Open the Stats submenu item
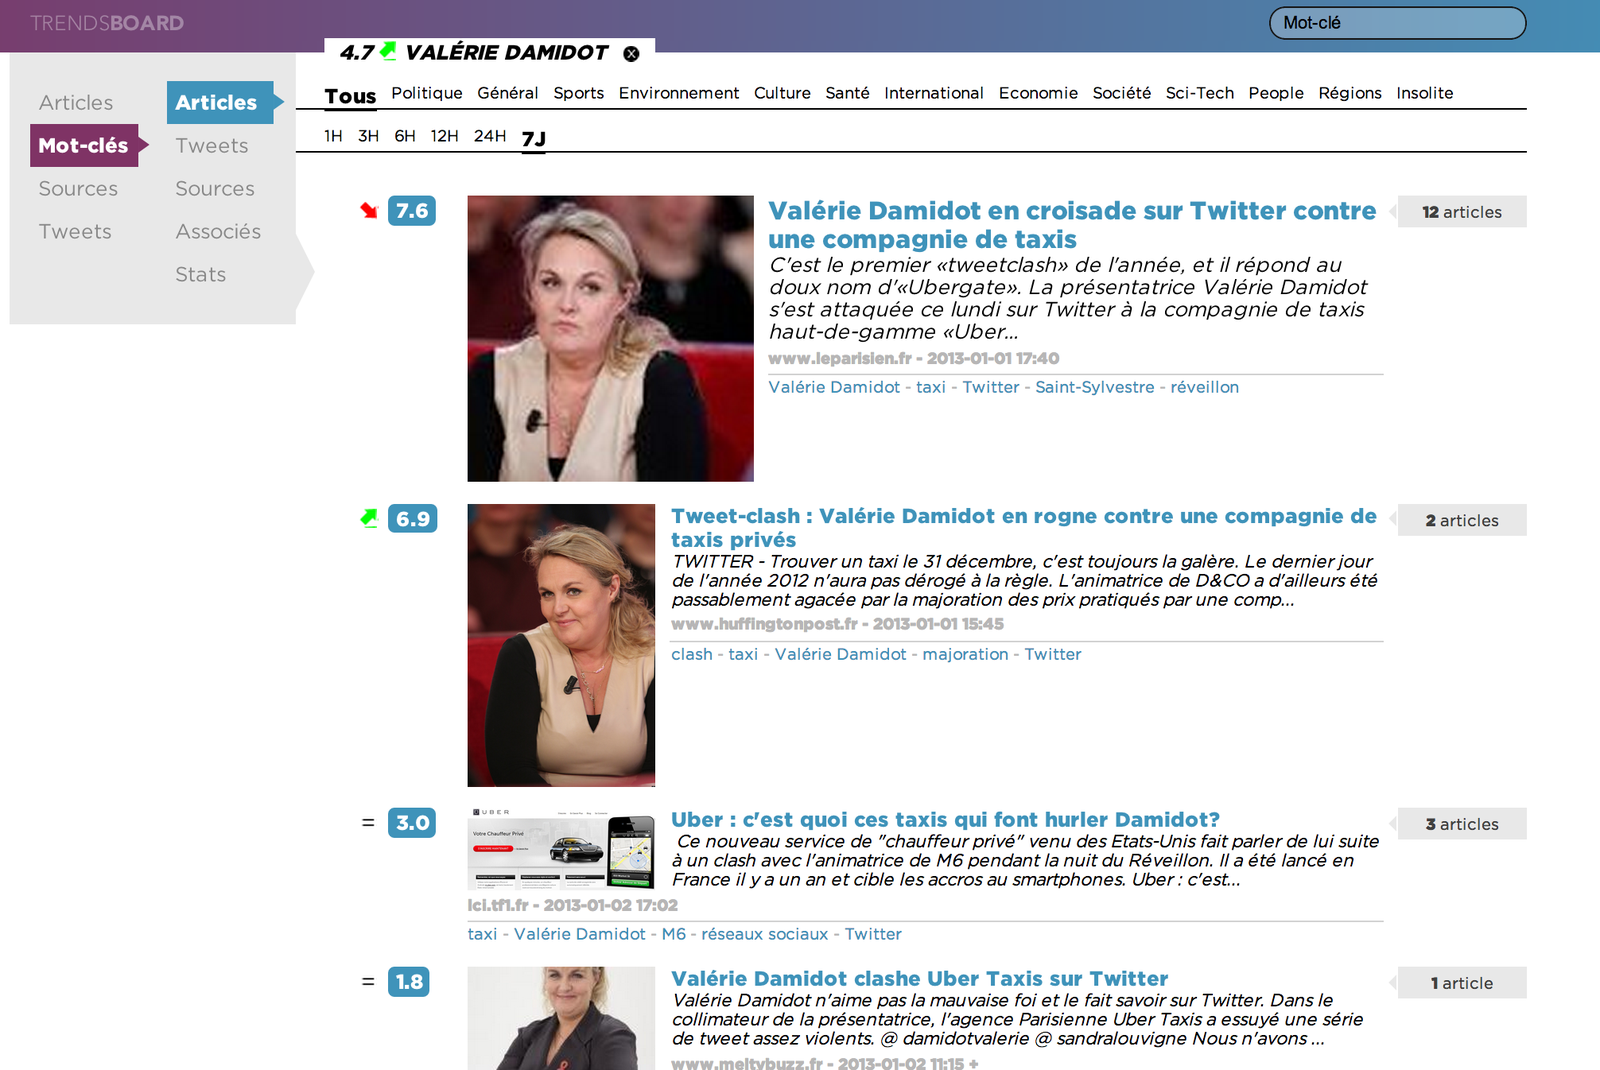The height and width of the screenshot is (1070, 1600). pos(201,274)
